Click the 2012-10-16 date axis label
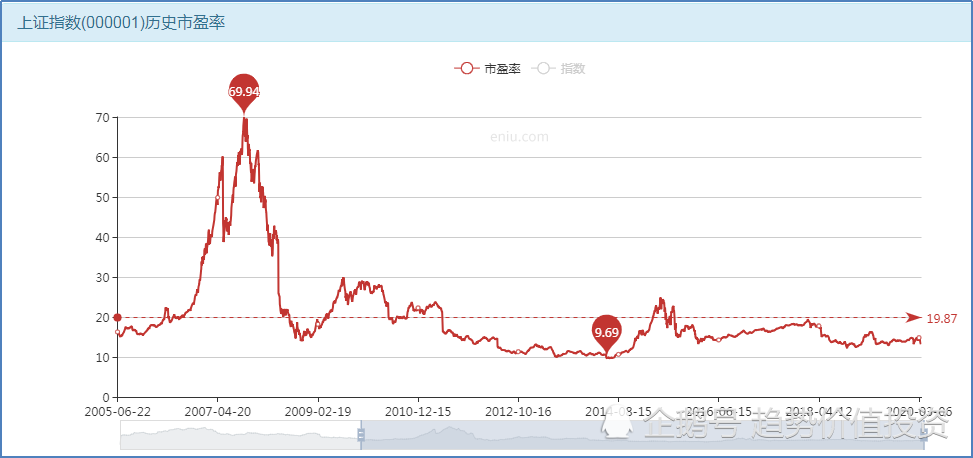This screenshot has width=973, height=458. (518, 411)
